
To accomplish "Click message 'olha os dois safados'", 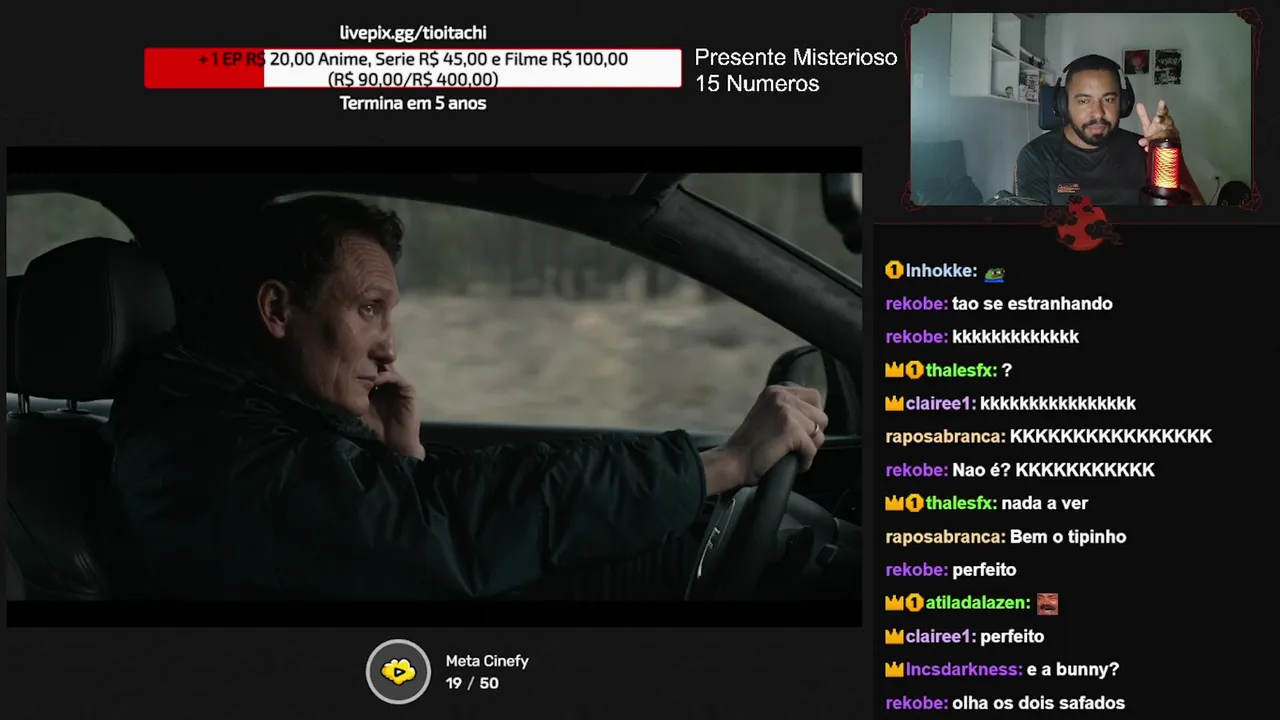I will click(x=1038, y=703).
